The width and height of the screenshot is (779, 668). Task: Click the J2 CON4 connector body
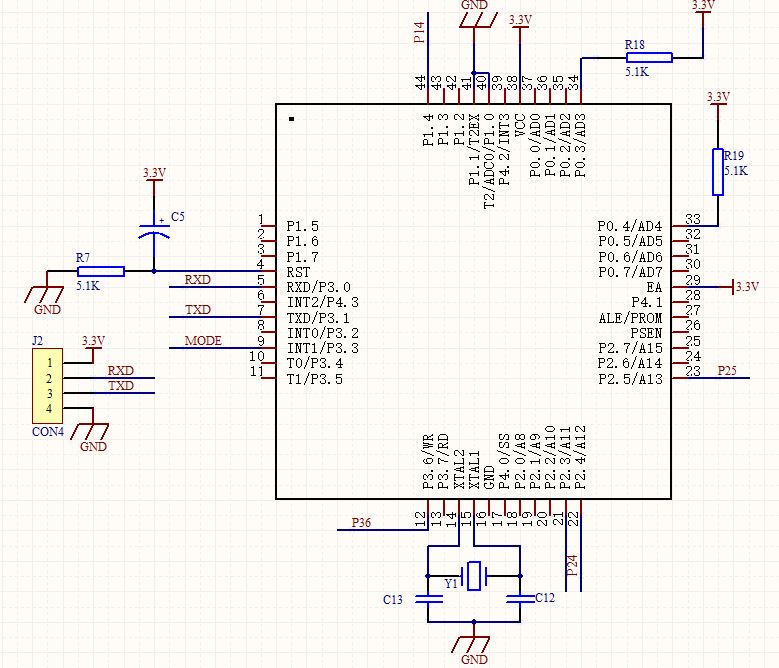tap(45, 385)
